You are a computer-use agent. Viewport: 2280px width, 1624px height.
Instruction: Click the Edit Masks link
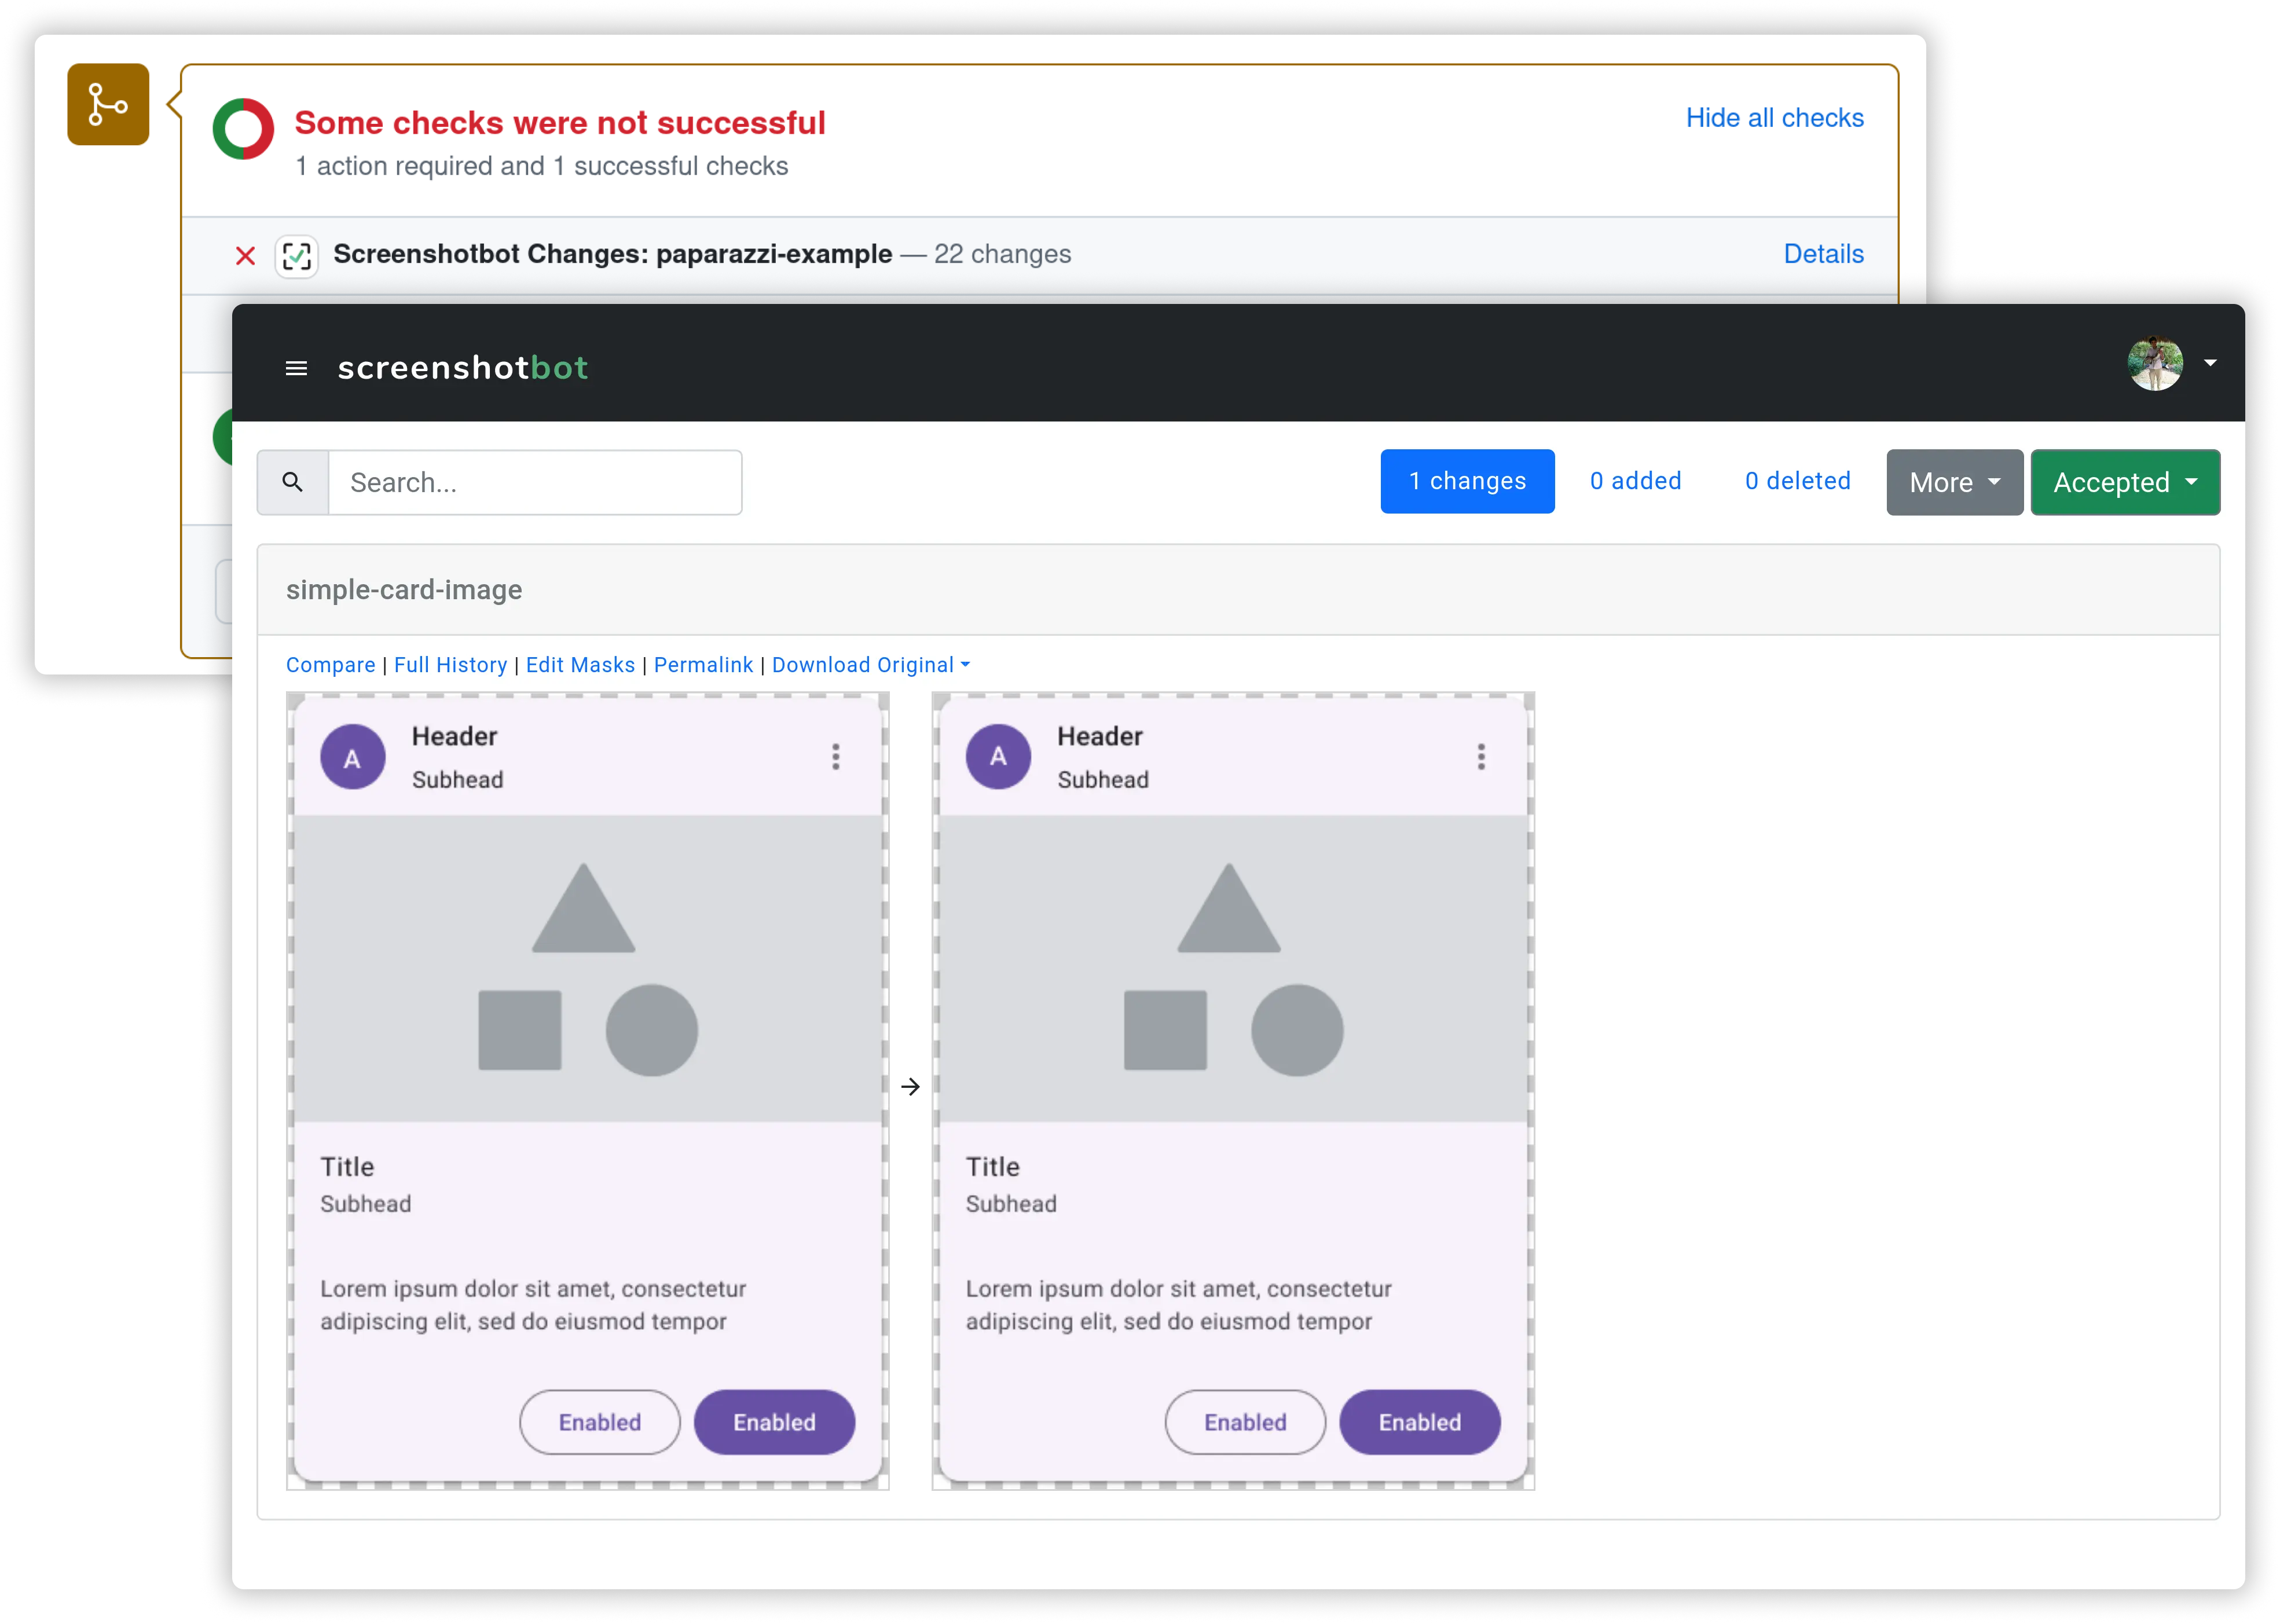pos(580,665)
